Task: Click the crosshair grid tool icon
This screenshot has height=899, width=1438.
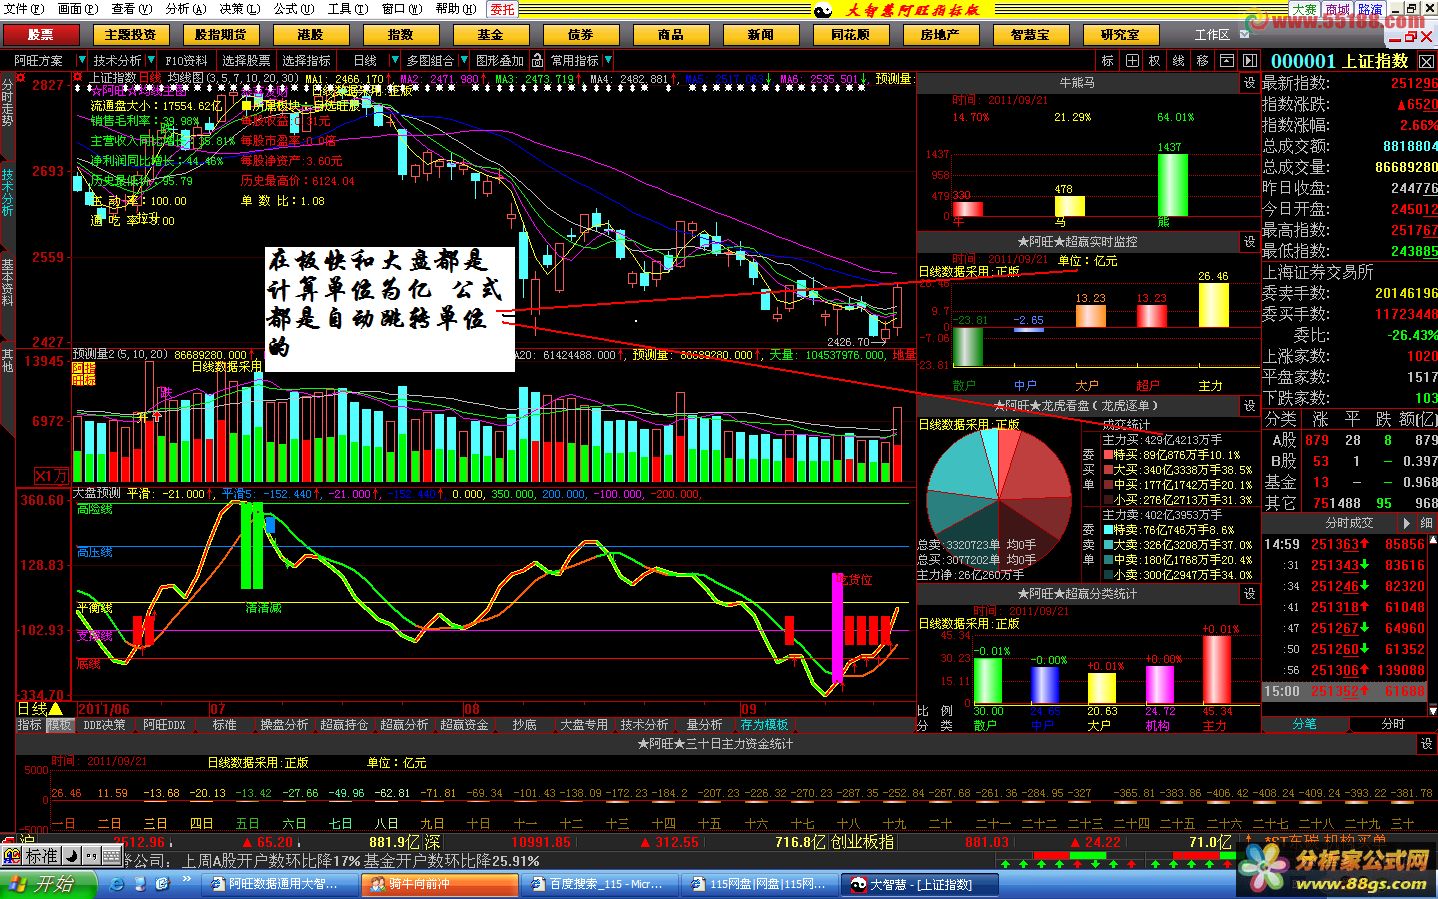Action: coord(1132,61)
